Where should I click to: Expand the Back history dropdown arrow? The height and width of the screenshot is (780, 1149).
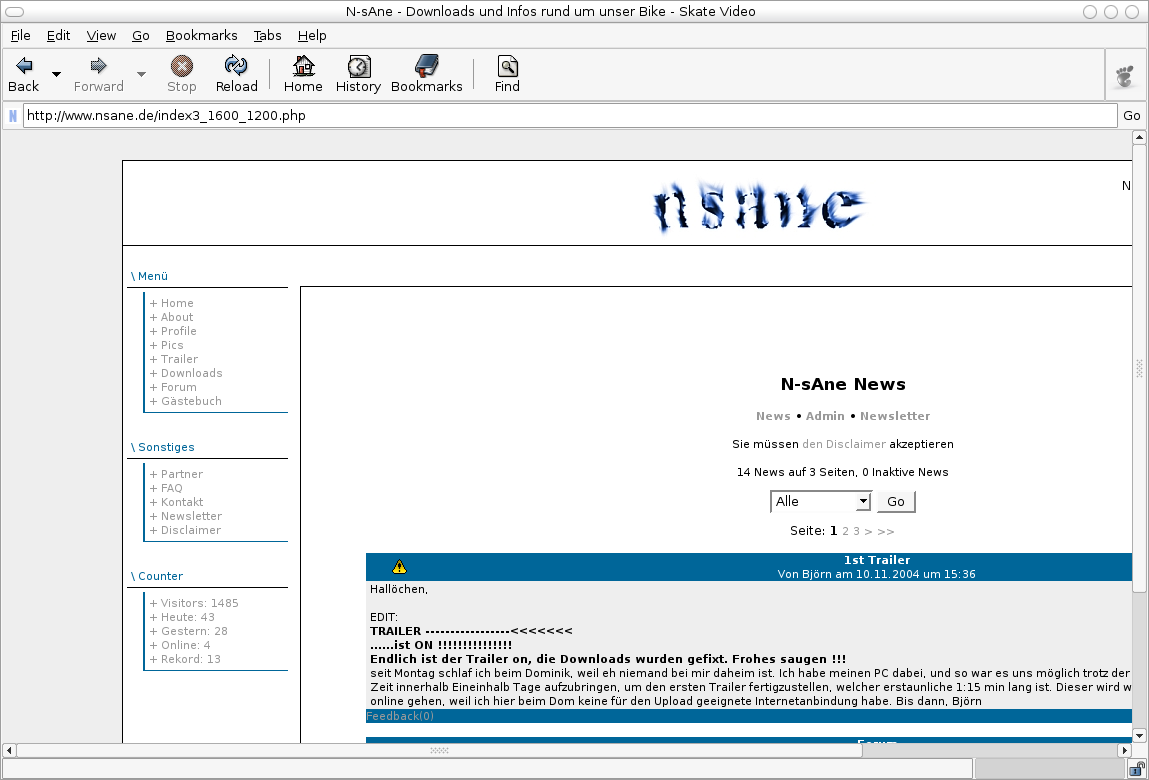[56, 74]
